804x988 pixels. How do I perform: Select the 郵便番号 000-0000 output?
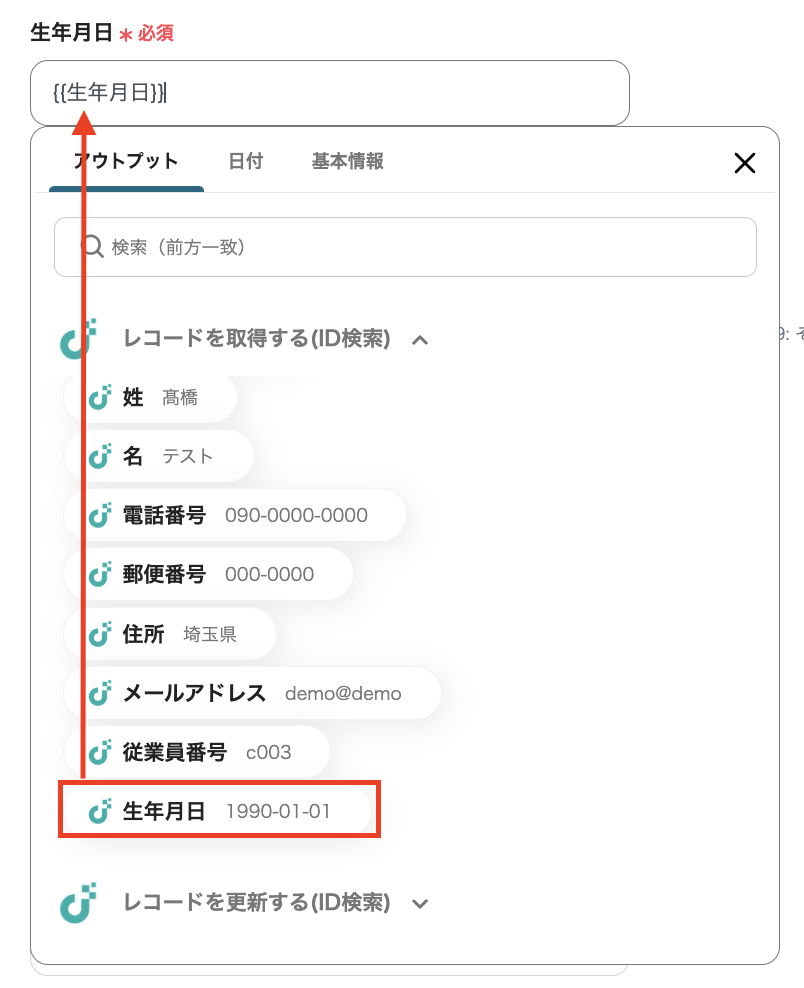click(x=210, y=575)
